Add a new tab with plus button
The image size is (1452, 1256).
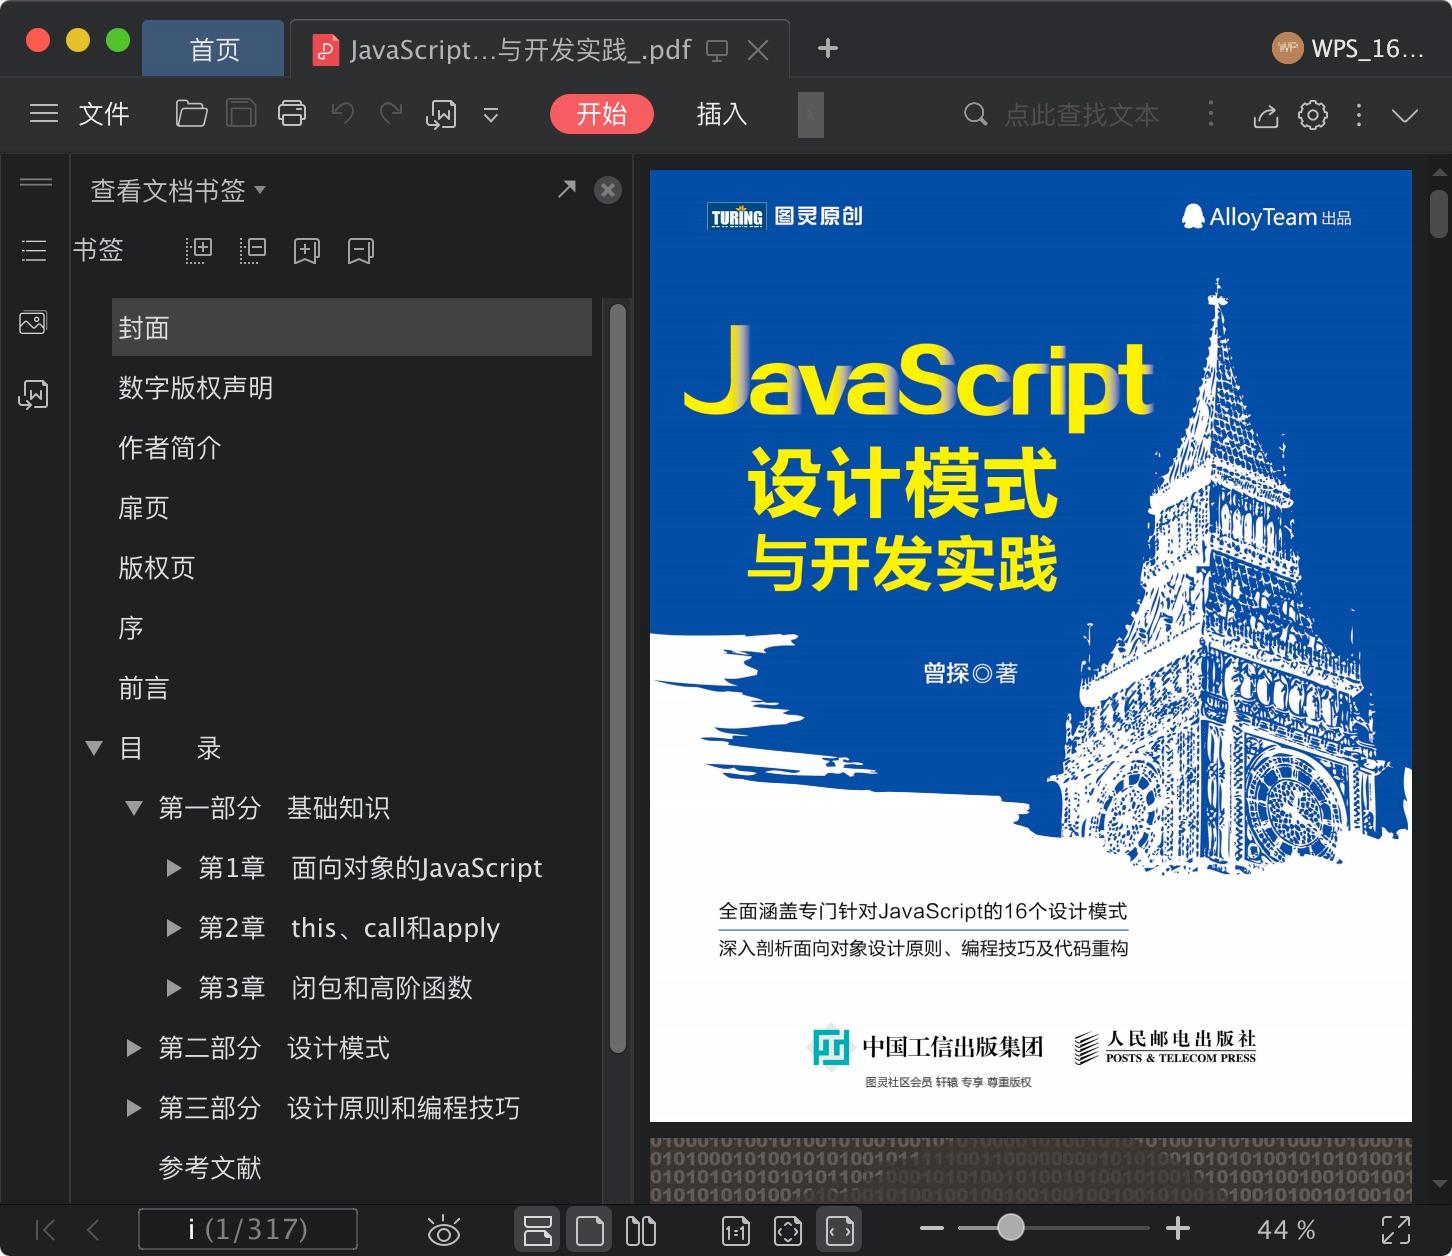point(827,48)
